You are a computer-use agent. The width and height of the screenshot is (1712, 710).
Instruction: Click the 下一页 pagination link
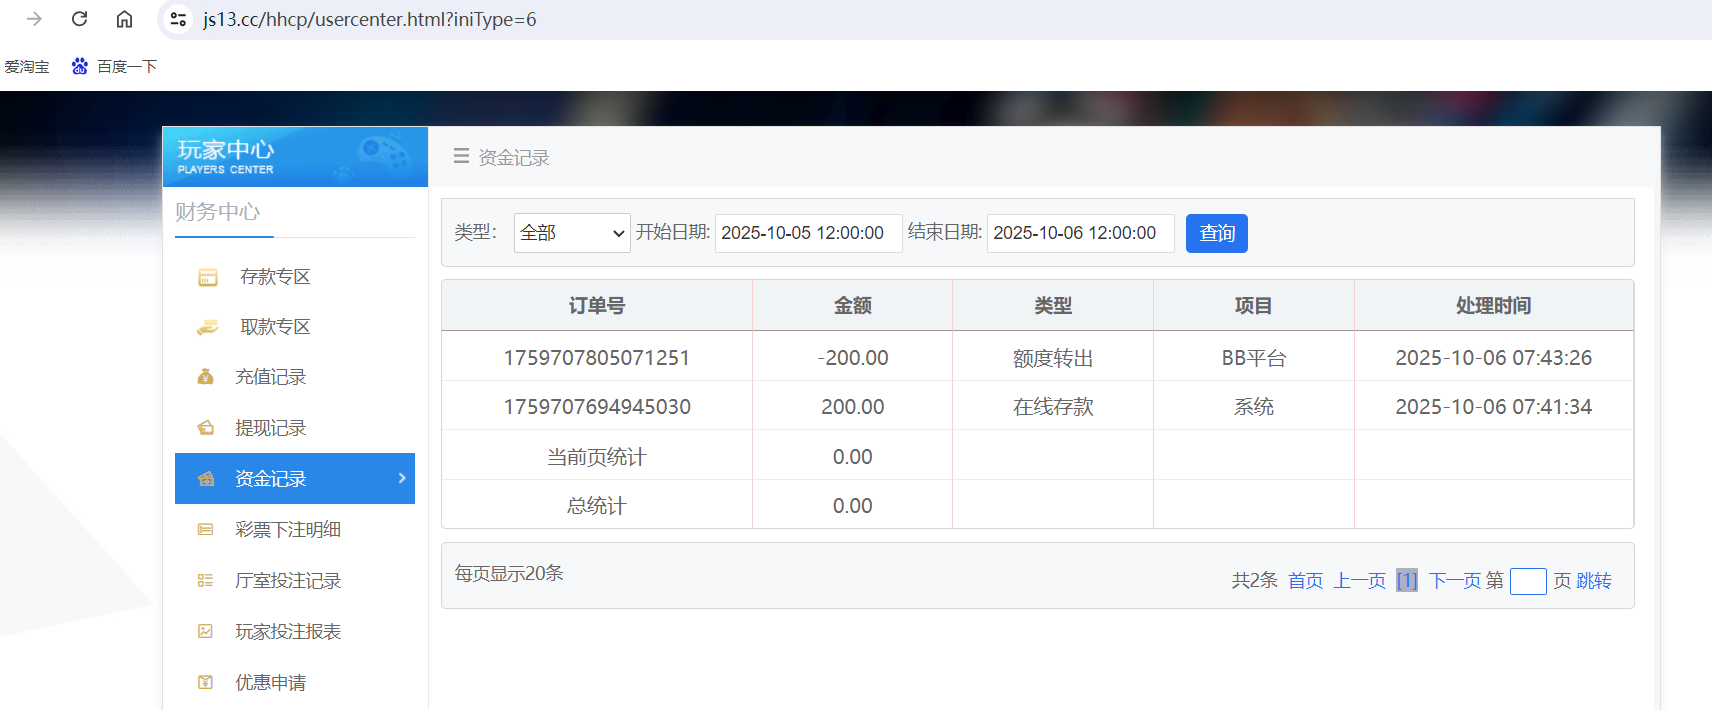(x=1454, y=581)
